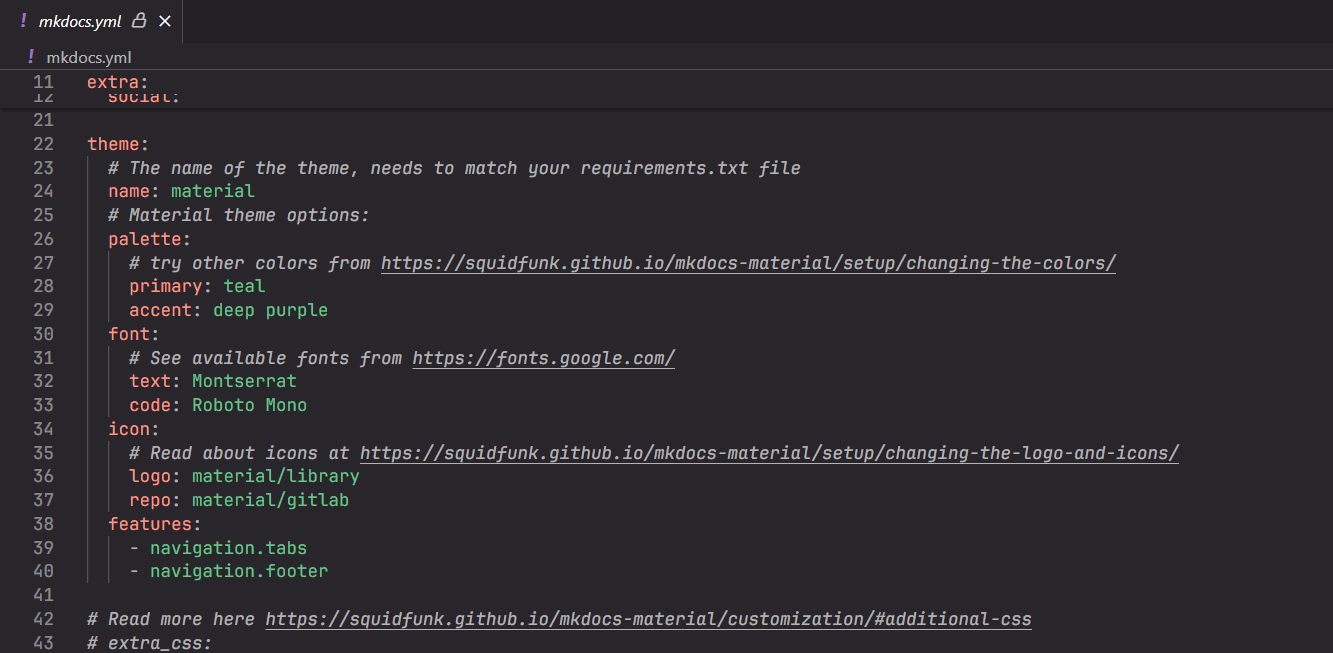Click the 'Montserrat' font value
Screen dimensions: 1333x653
[x=244, y=381]
